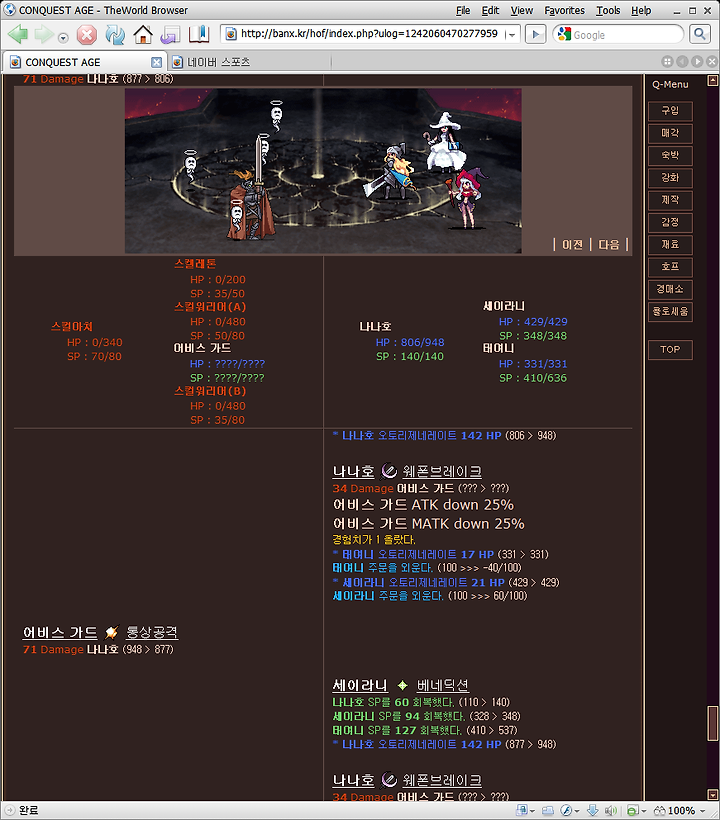
Task: Click the ad-block popup filter status icon
Action: 632,811
